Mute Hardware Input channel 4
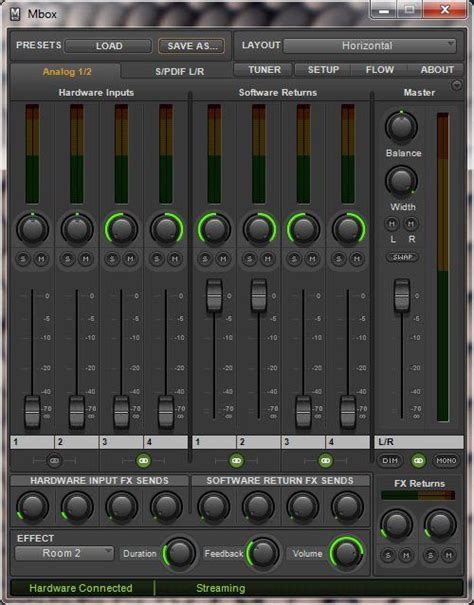The image size is (474, 605). [x=175, y=259]
